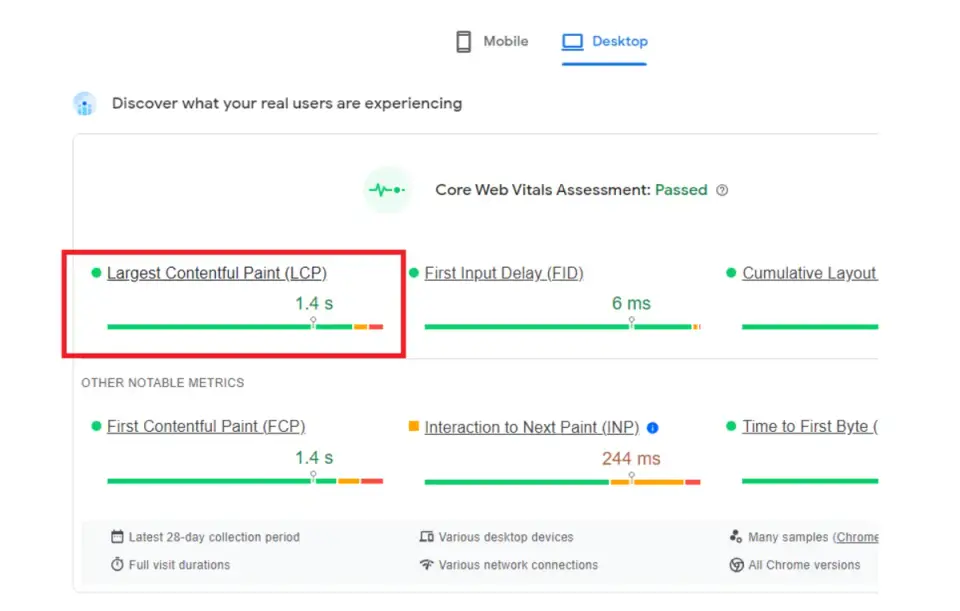The image size is (960, 611).
Task: Click the desktop devices icon
Action: point(427,537)
